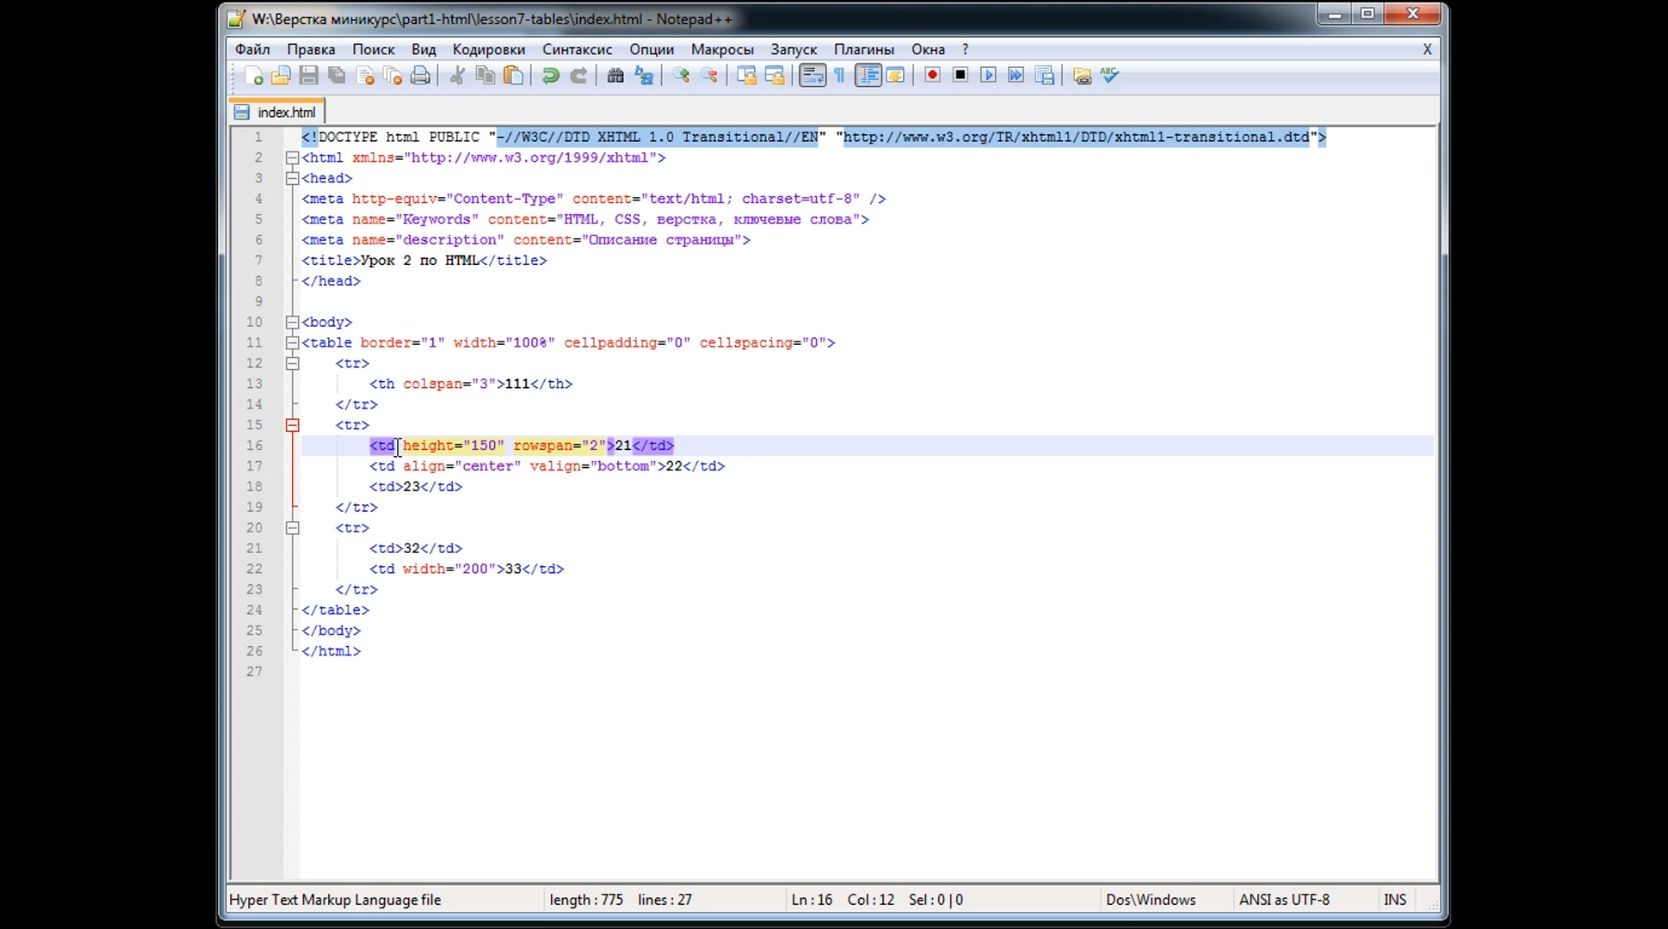
Task: Click the folder-with-printer toolbar icon
Action: (1081, 76)
